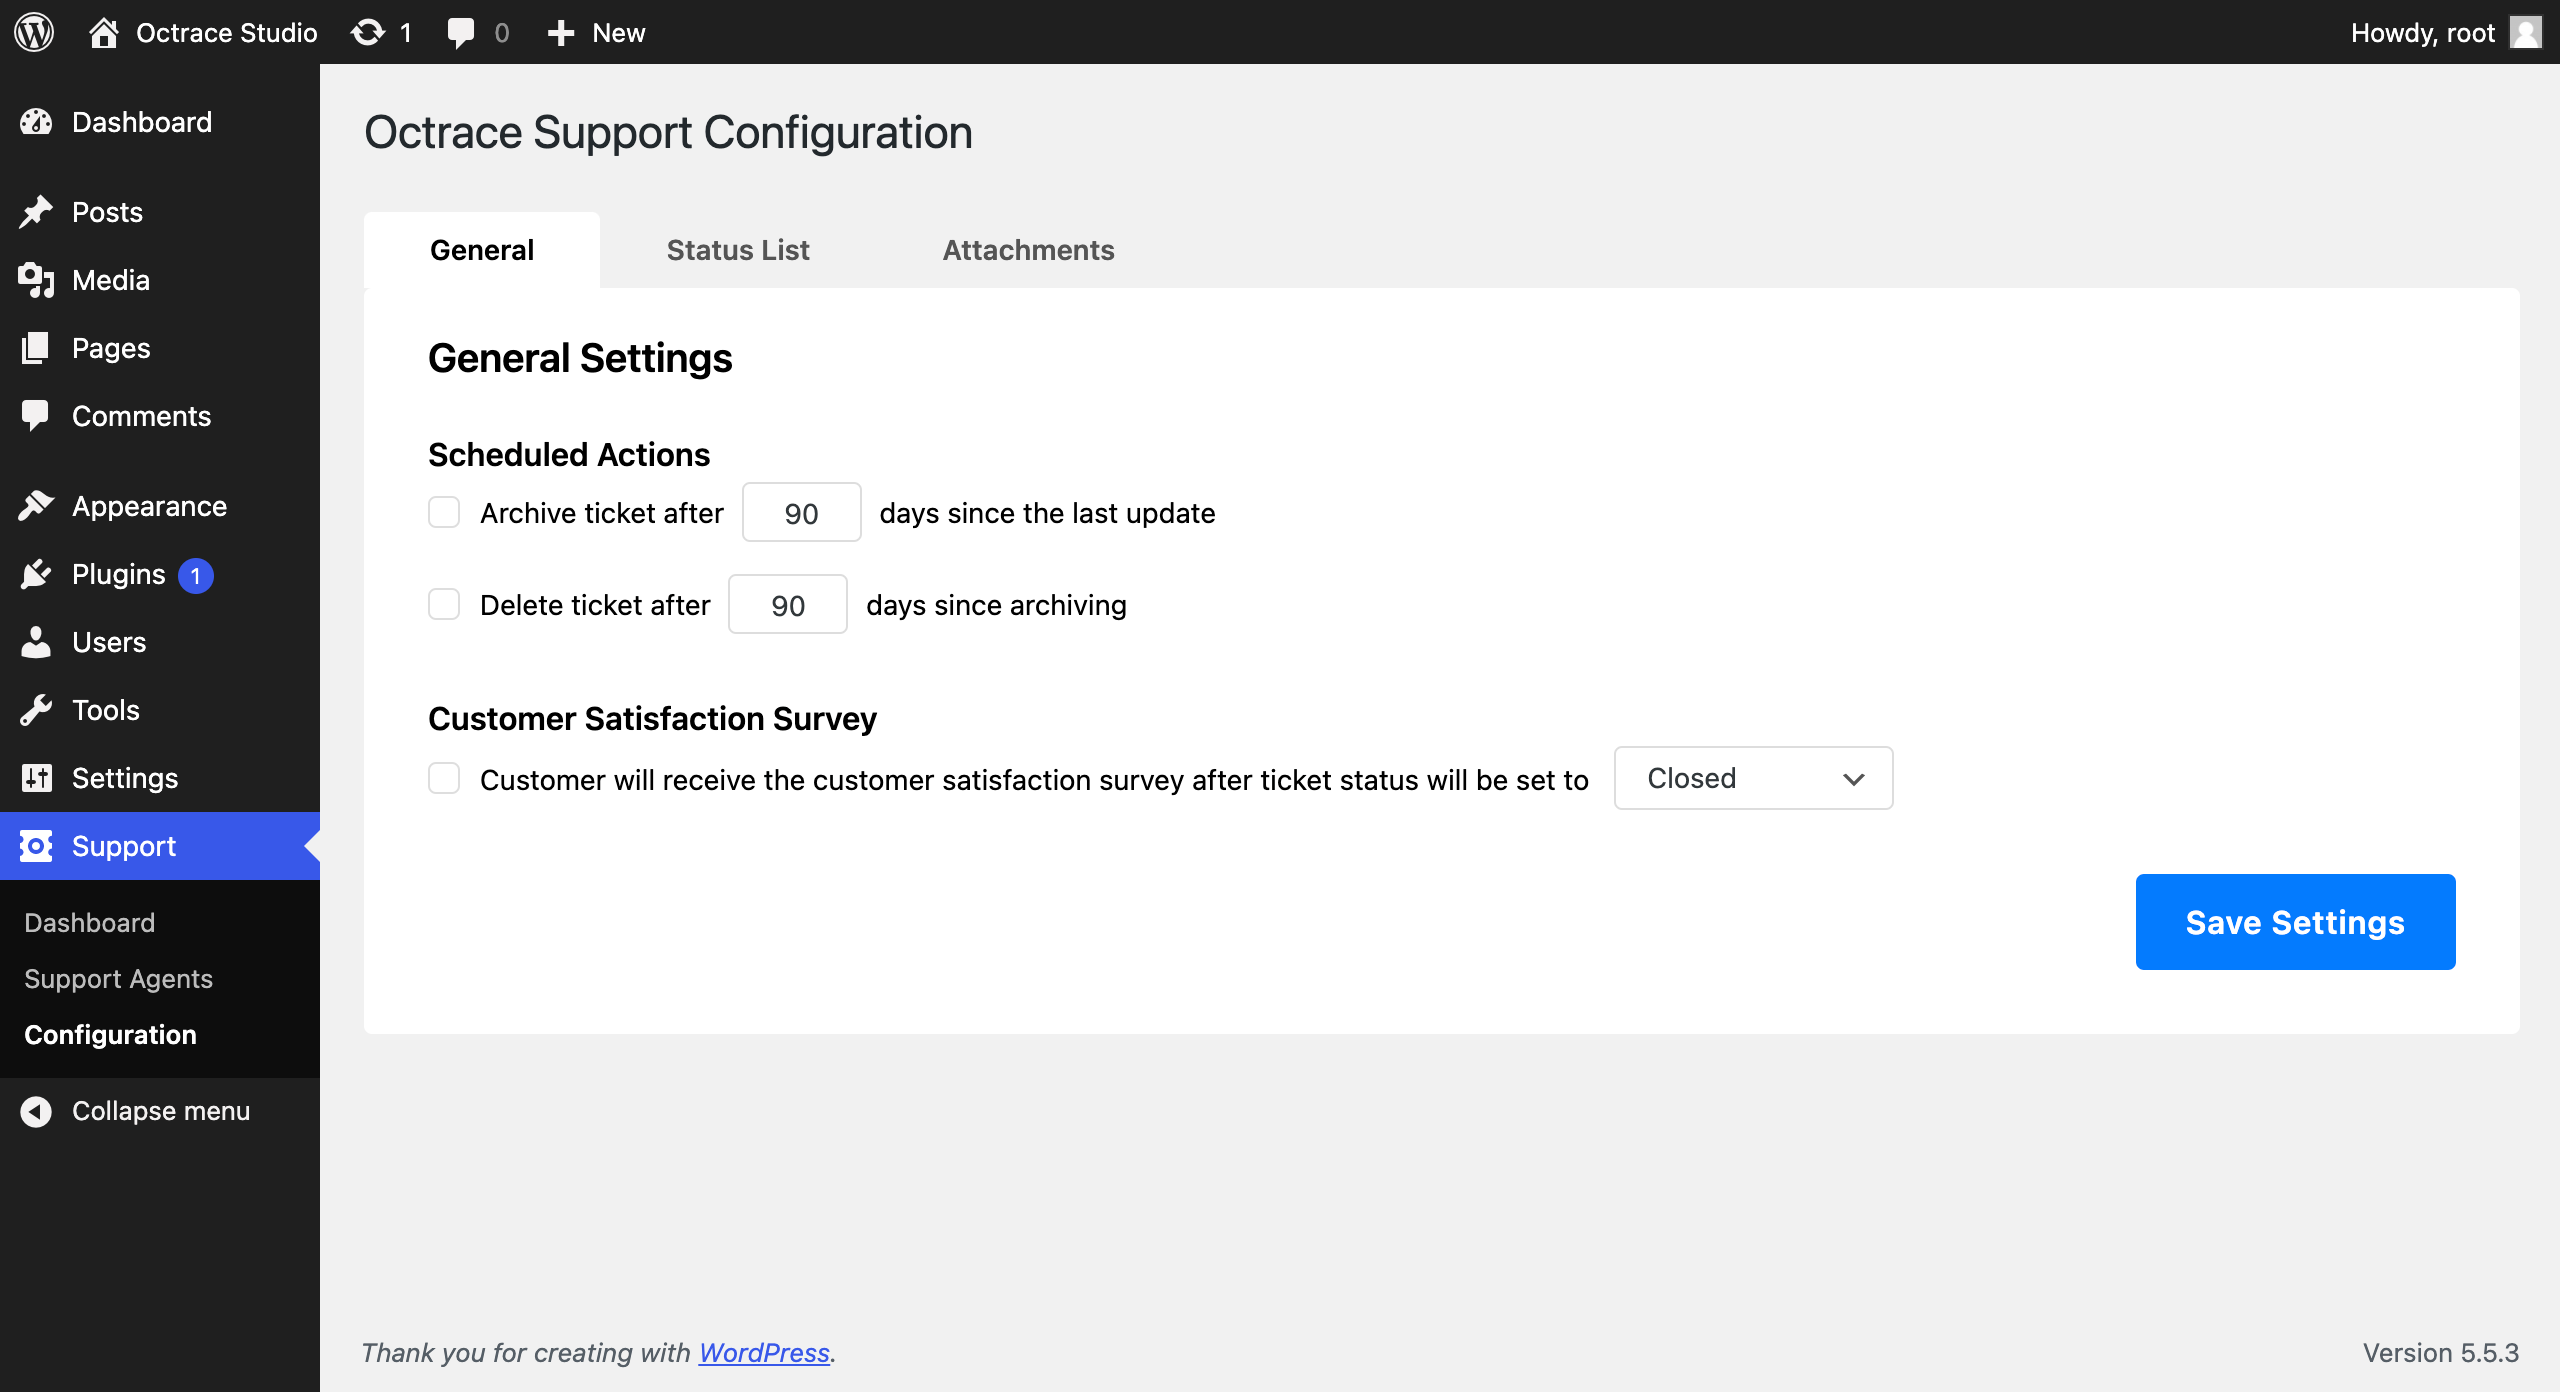Viewport: 2560px width, 1392px height.
Task: Open the Dashboard menu item
Action: (142, 122)
